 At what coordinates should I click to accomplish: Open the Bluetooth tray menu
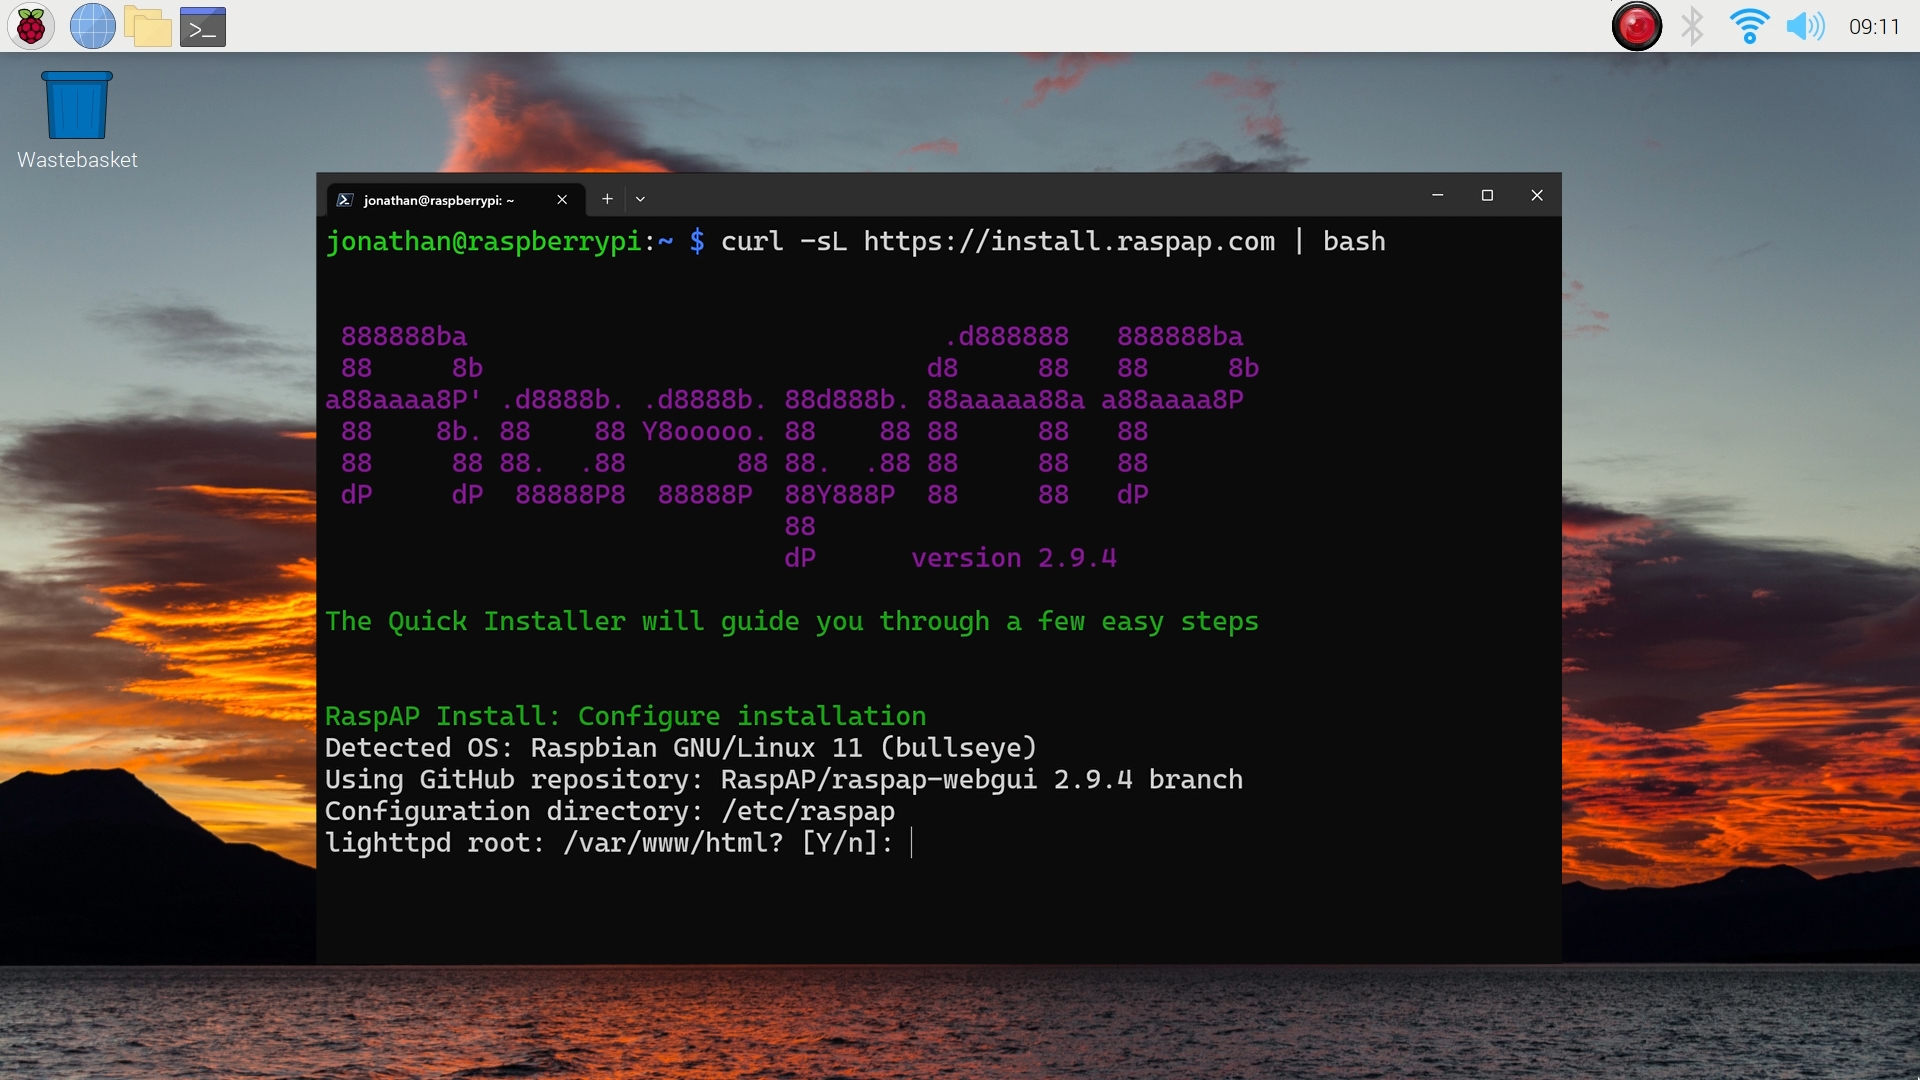[1692, 26]
